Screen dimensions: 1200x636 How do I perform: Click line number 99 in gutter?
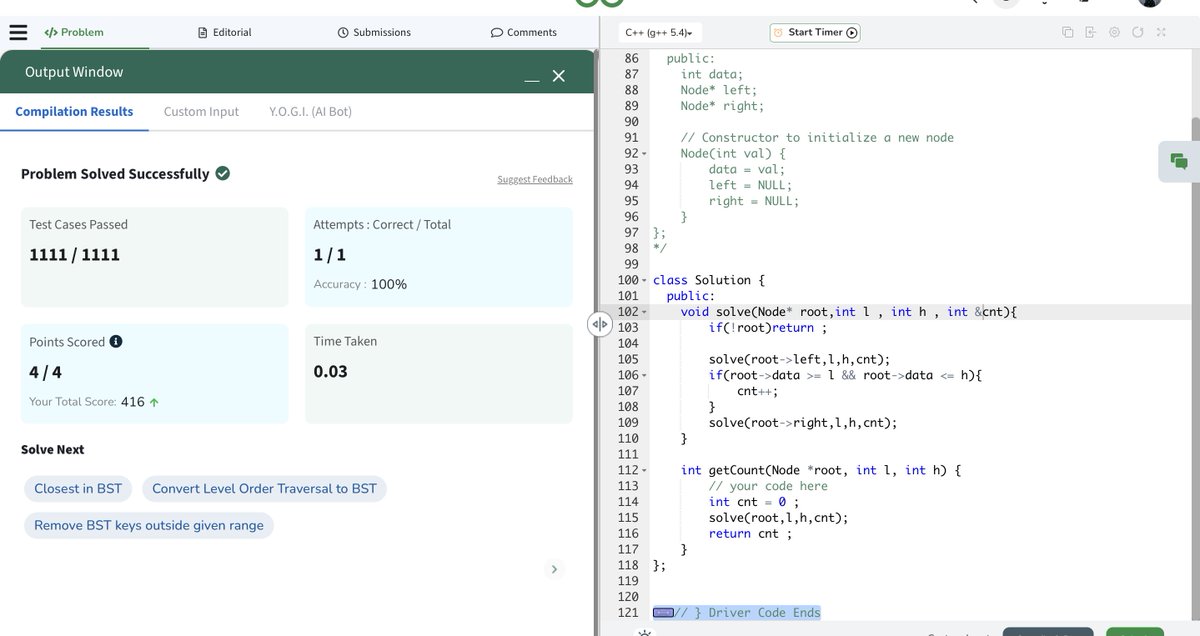pos(630,265)
